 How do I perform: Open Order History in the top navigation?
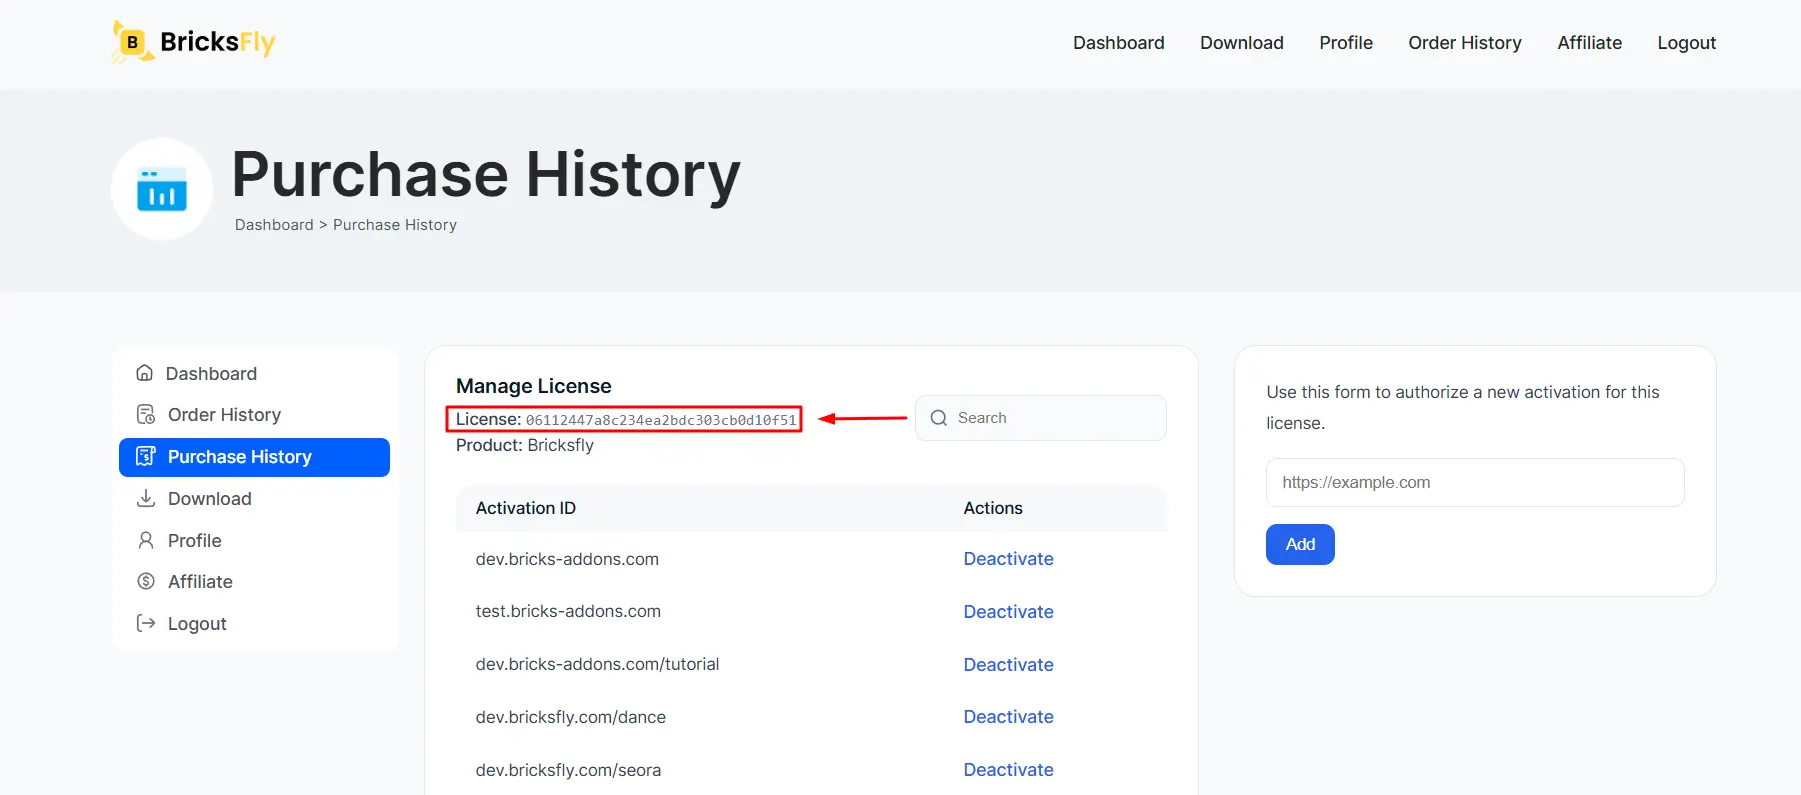1465,43
